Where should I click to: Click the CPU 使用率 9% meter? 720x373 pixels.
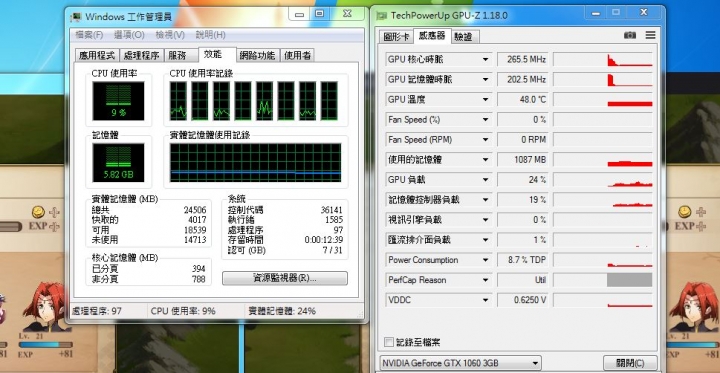[118, 101]
